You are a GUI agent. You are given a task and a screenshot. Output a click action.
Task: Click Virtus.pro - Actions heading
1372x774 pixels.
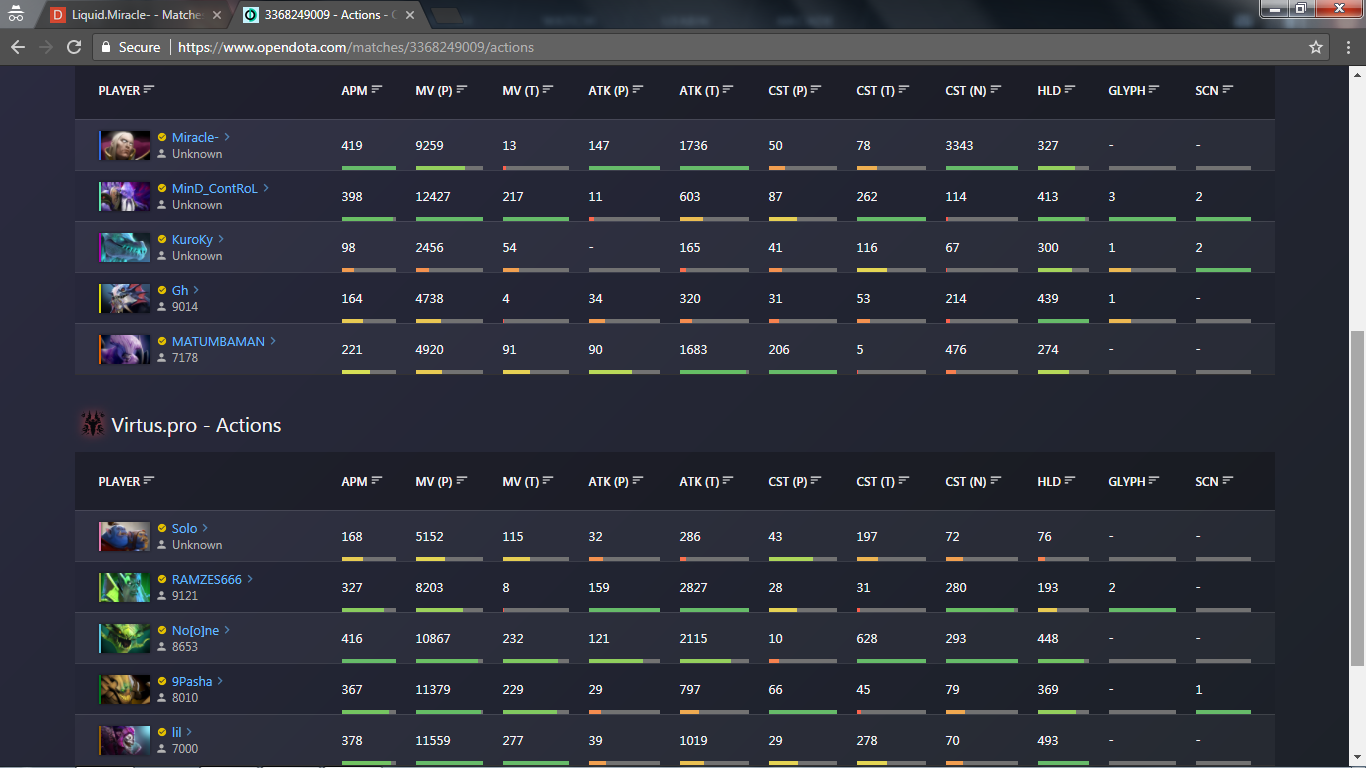click(196, 425)
